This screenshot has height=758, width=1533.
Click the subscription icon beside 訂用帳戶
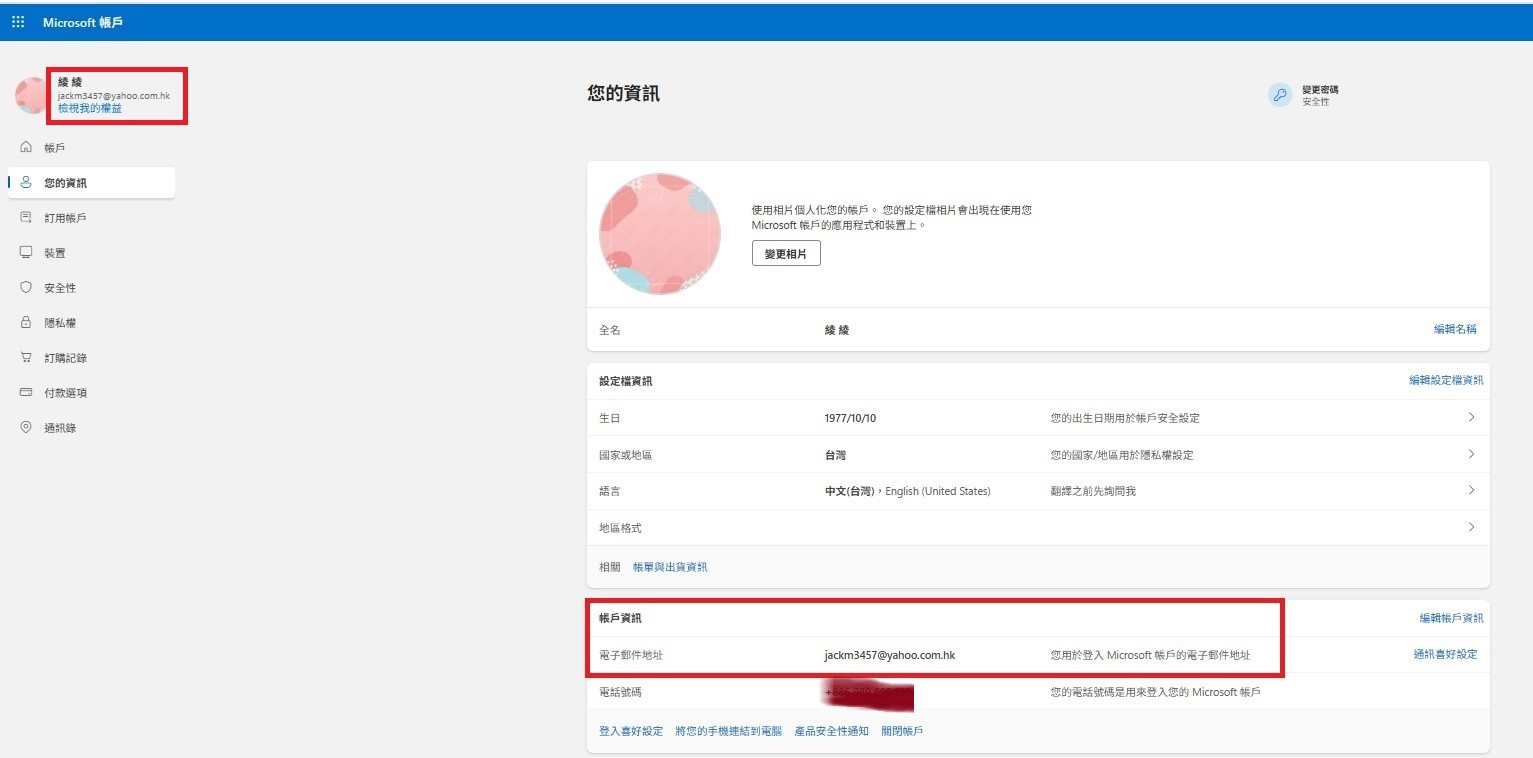pyautogui.click(x=26, y=217)
